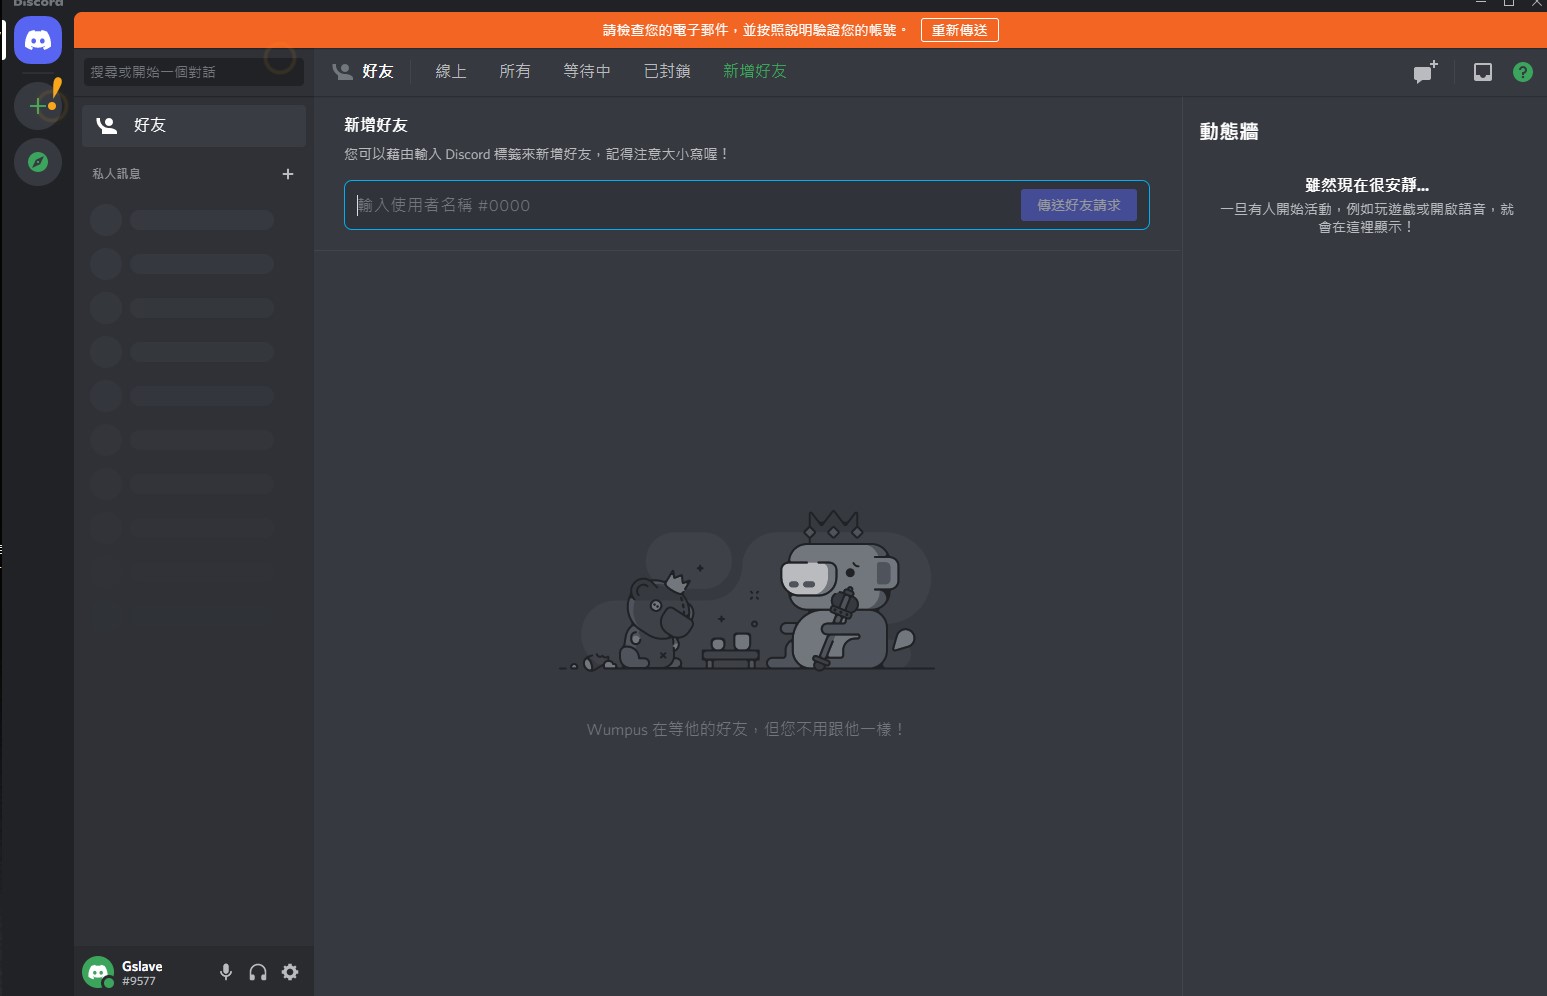
Task: Open the new group DM icon top right
Action: 1424,71
